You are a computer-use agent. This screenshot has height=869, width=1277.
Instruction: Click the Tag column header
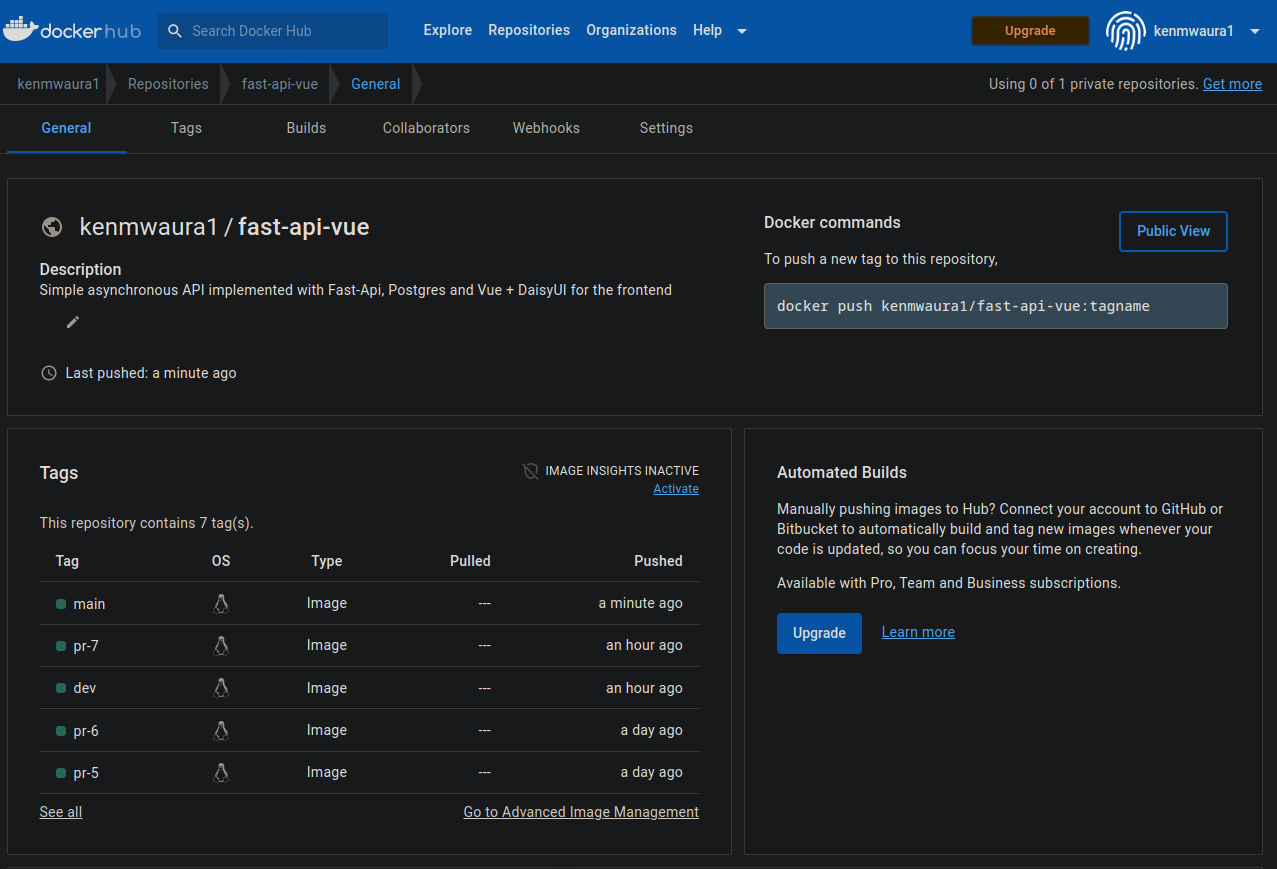[x=67, y=561]
